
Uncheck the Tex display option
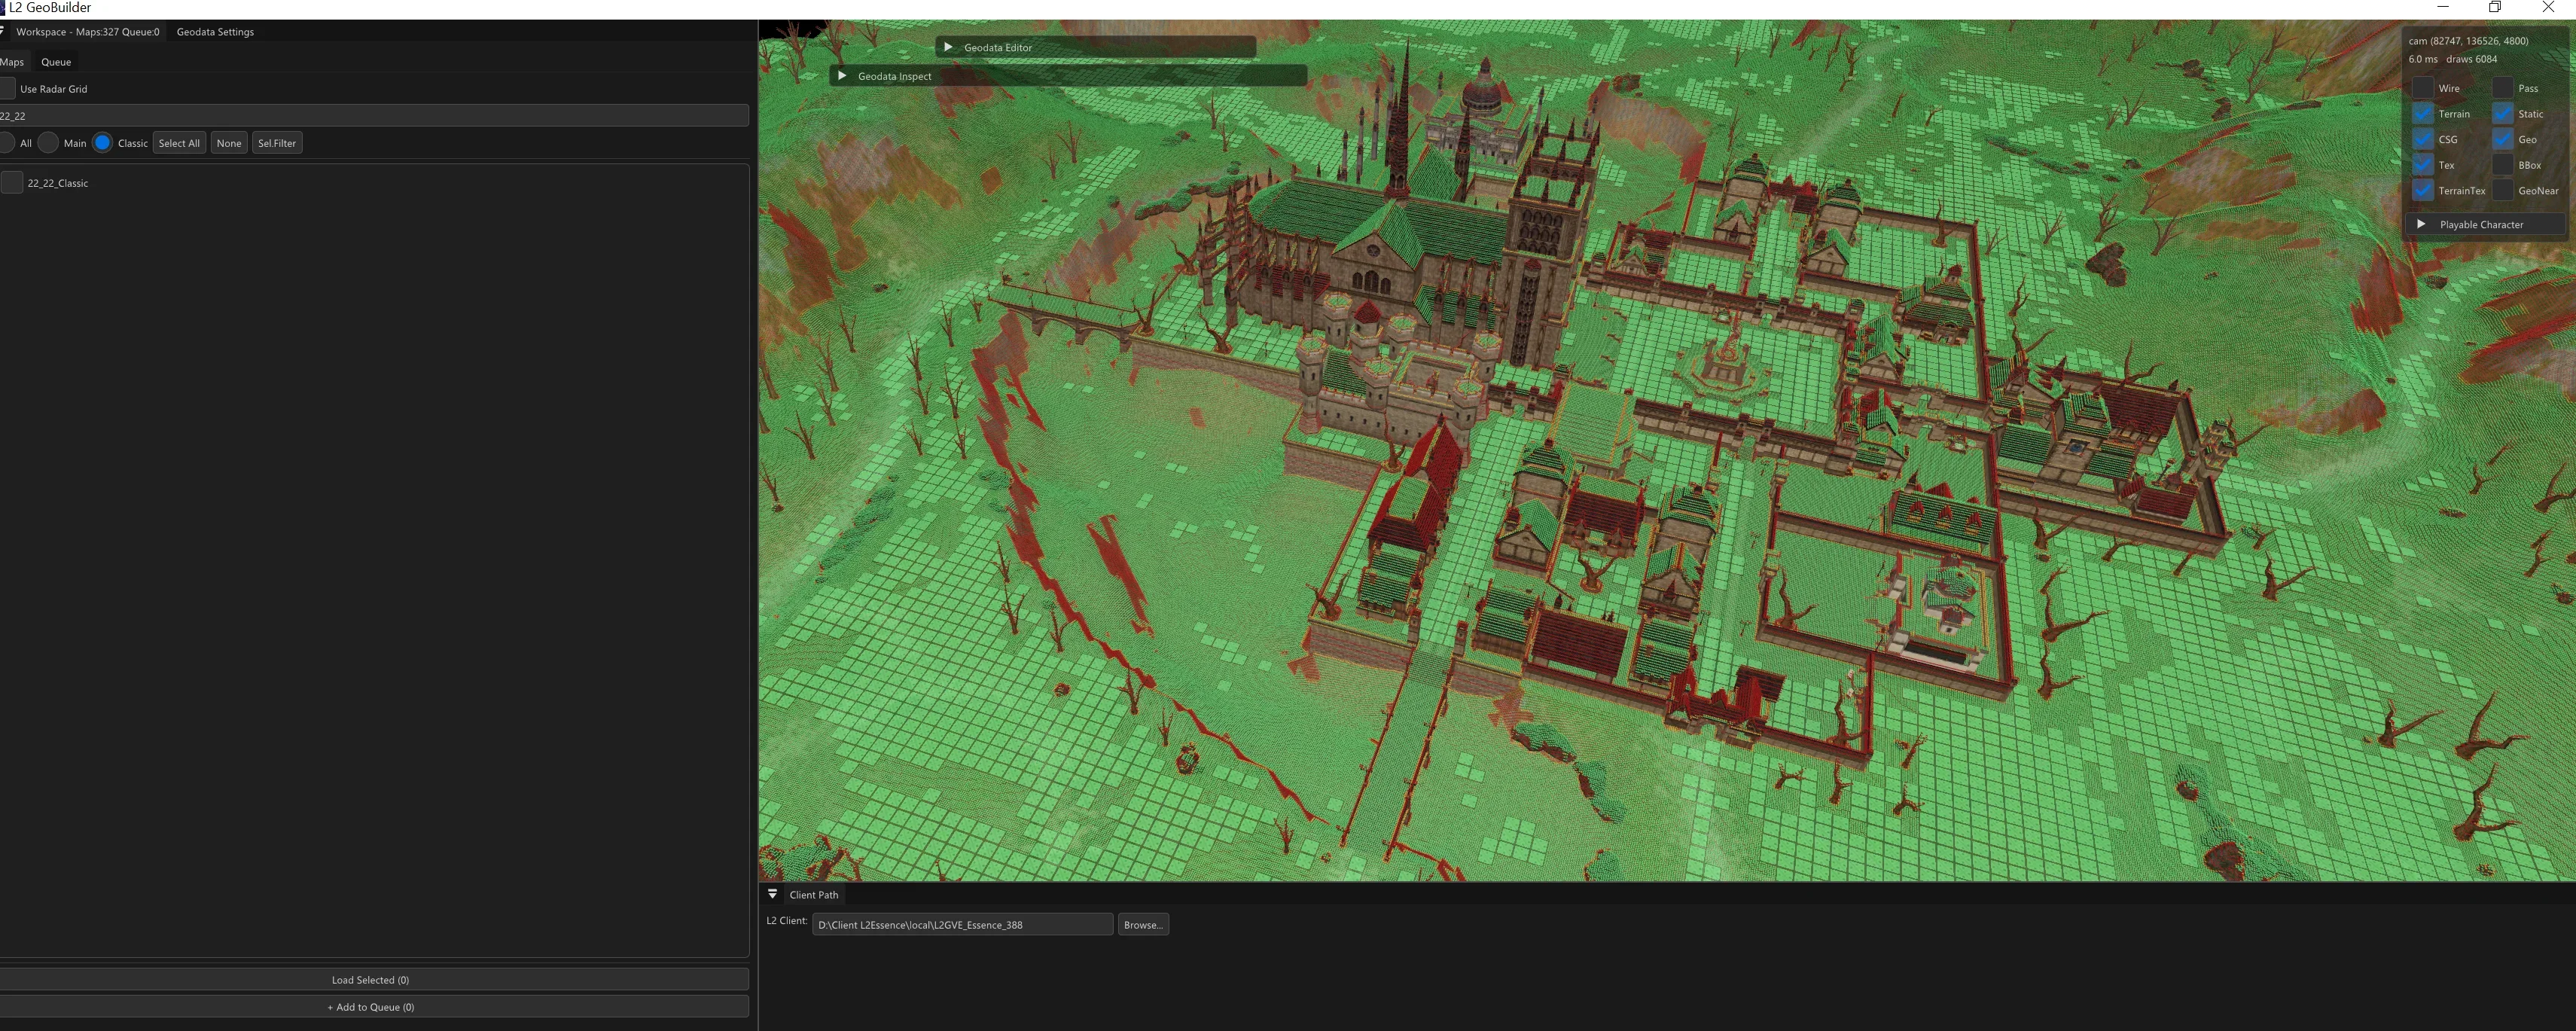(x=2423, y=165)
